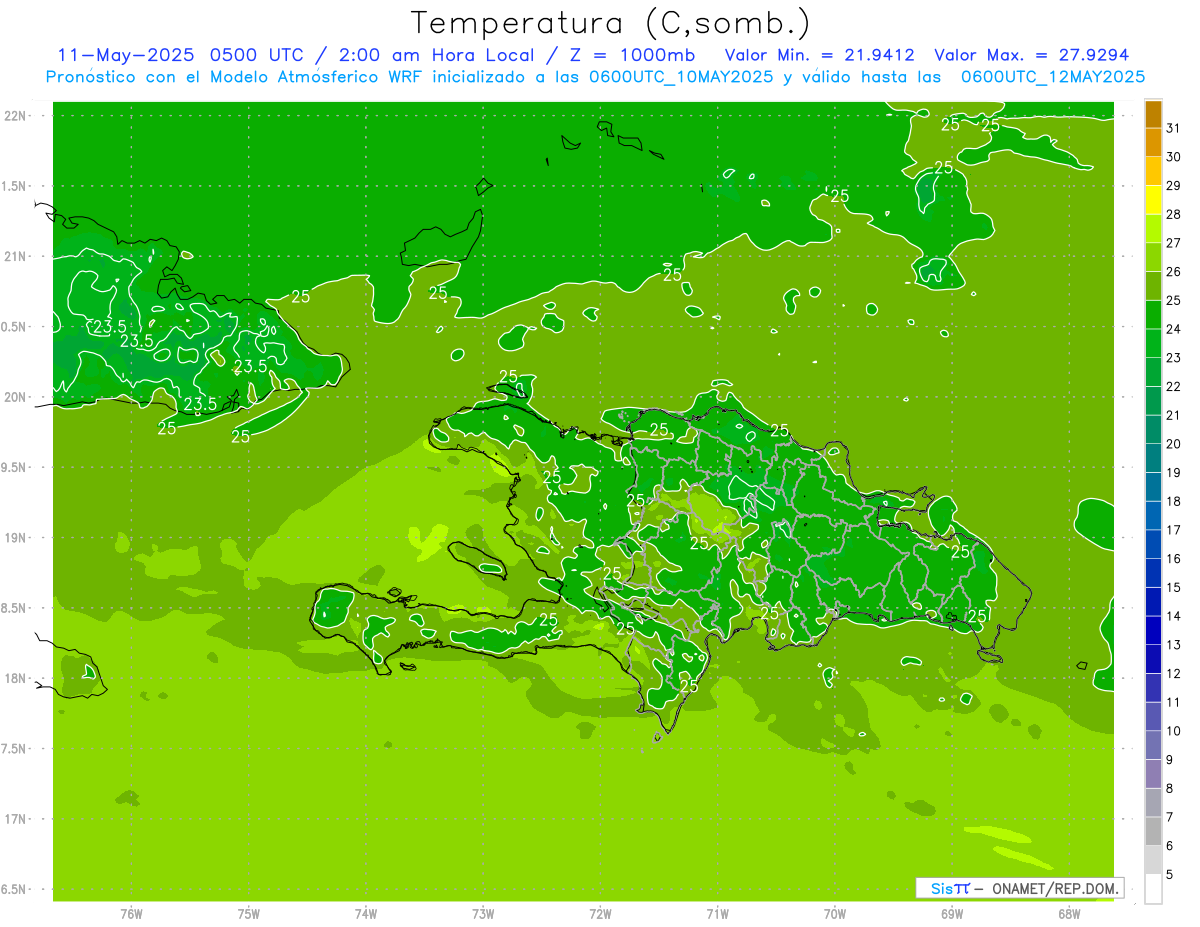Click the '70W' longitude axis label
This screenshot has width=1200, height=927.
pos(835,914)
